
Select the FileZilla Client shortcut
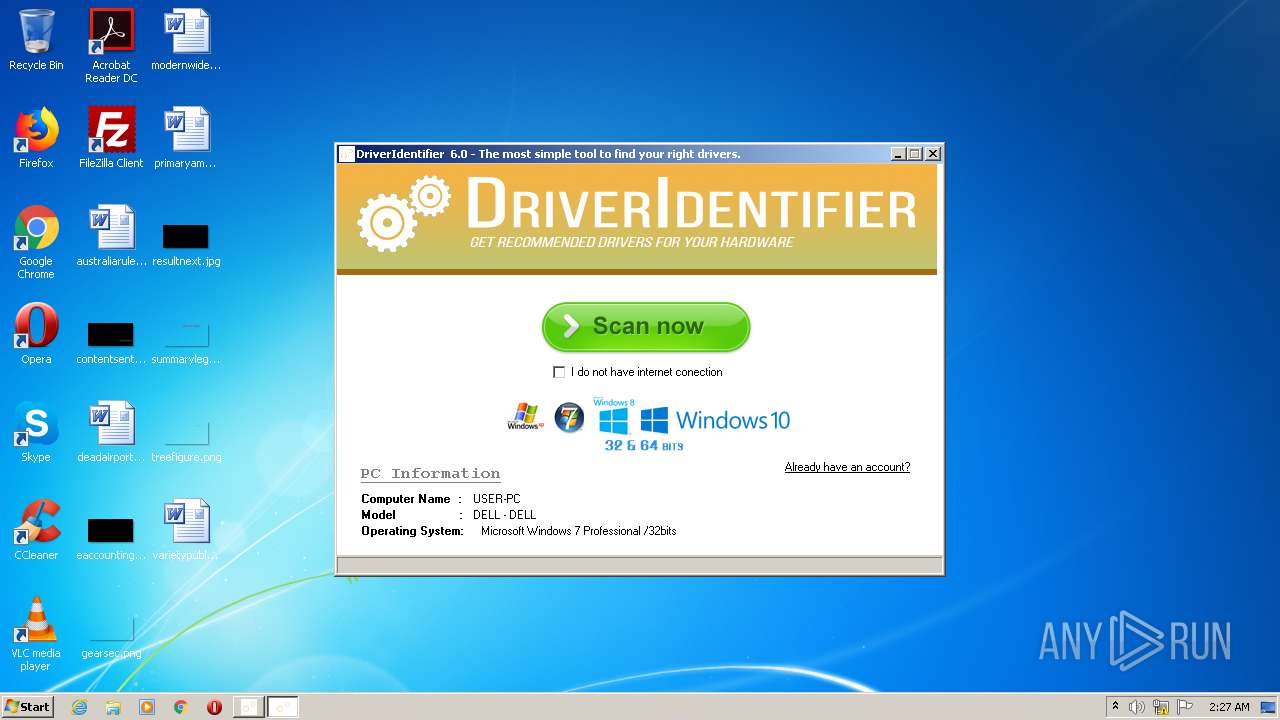coord(111,138)
